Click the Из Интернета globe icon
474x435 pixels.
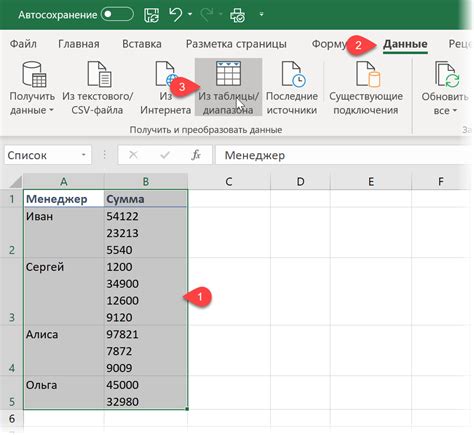[166, 74]
